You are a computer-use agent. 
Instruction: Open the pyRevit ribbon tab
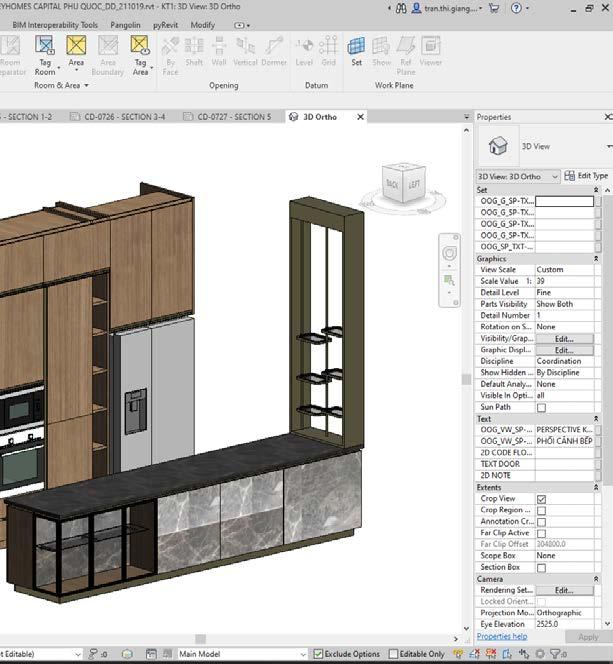tap(165, 25)
